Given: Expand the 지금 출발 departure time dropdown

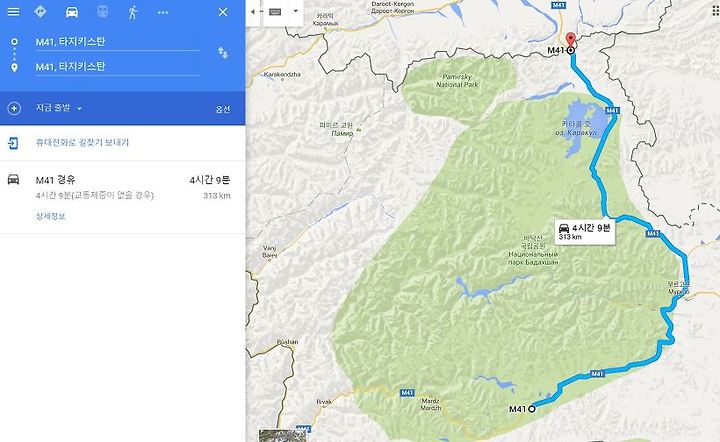Looking at the screenshot, I should pyautogui.click(x=59, y=108).
